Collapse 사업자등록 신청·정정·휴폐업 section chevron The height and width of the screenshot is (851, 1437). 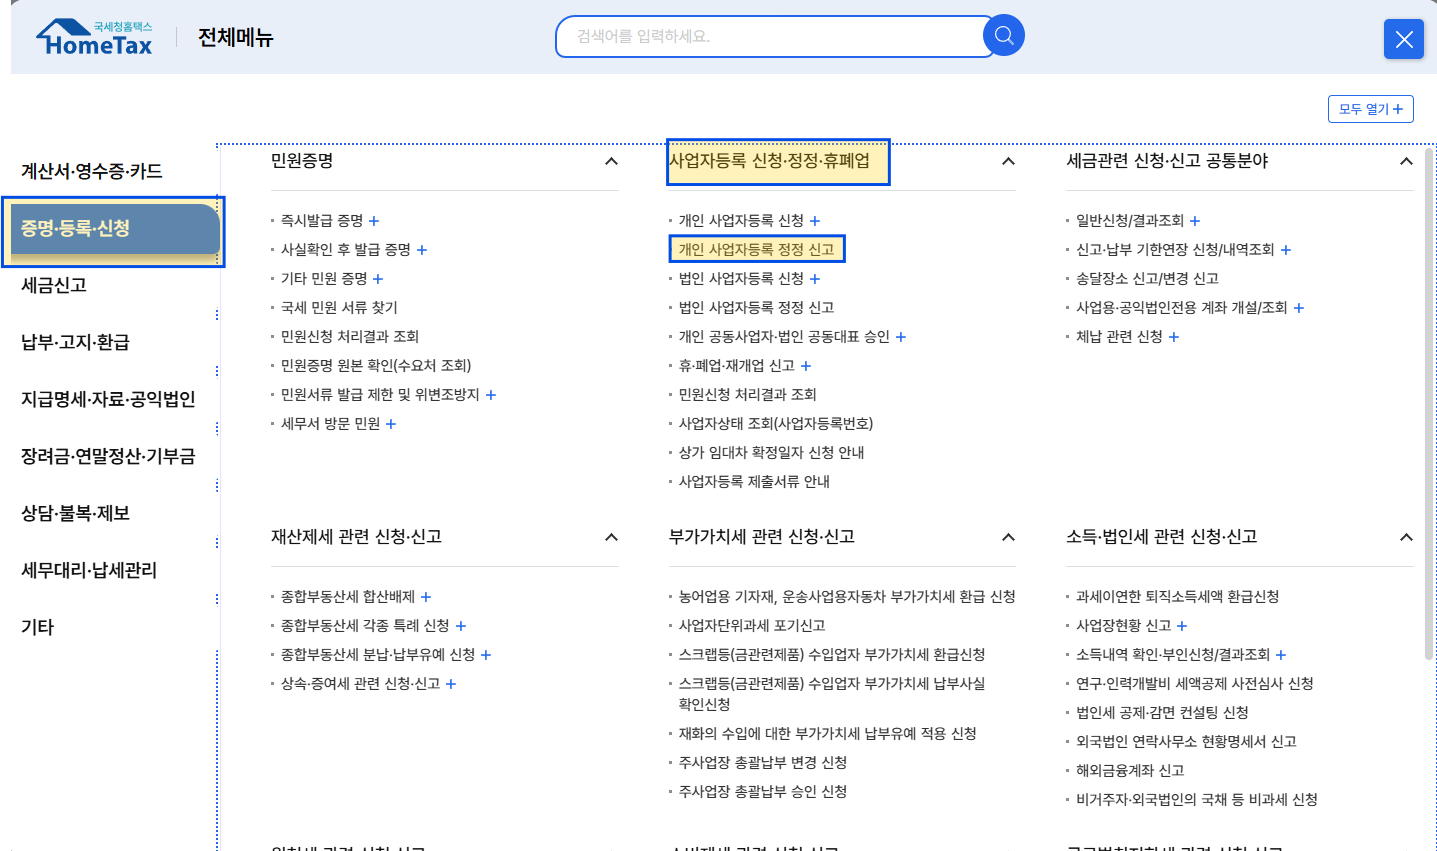[1008, 161]
